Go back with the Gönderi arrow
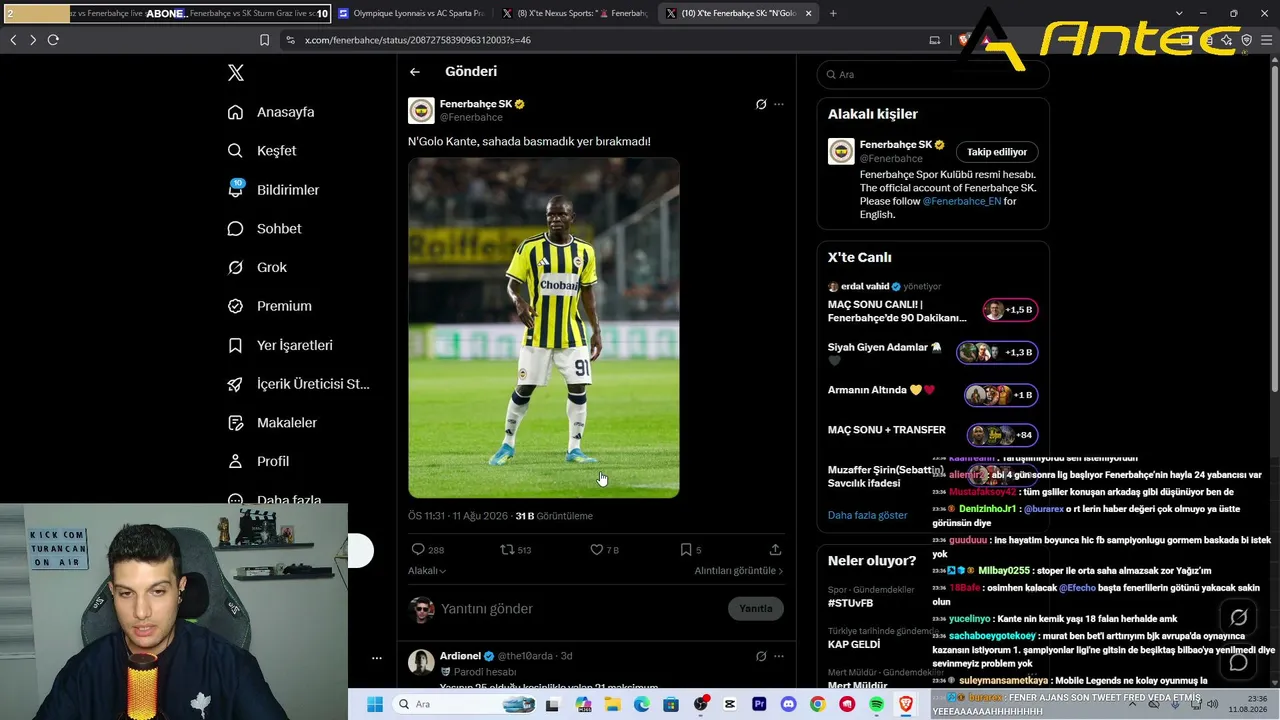The width and height of the screenshot is (1280, 720). (x=415, y=72)
